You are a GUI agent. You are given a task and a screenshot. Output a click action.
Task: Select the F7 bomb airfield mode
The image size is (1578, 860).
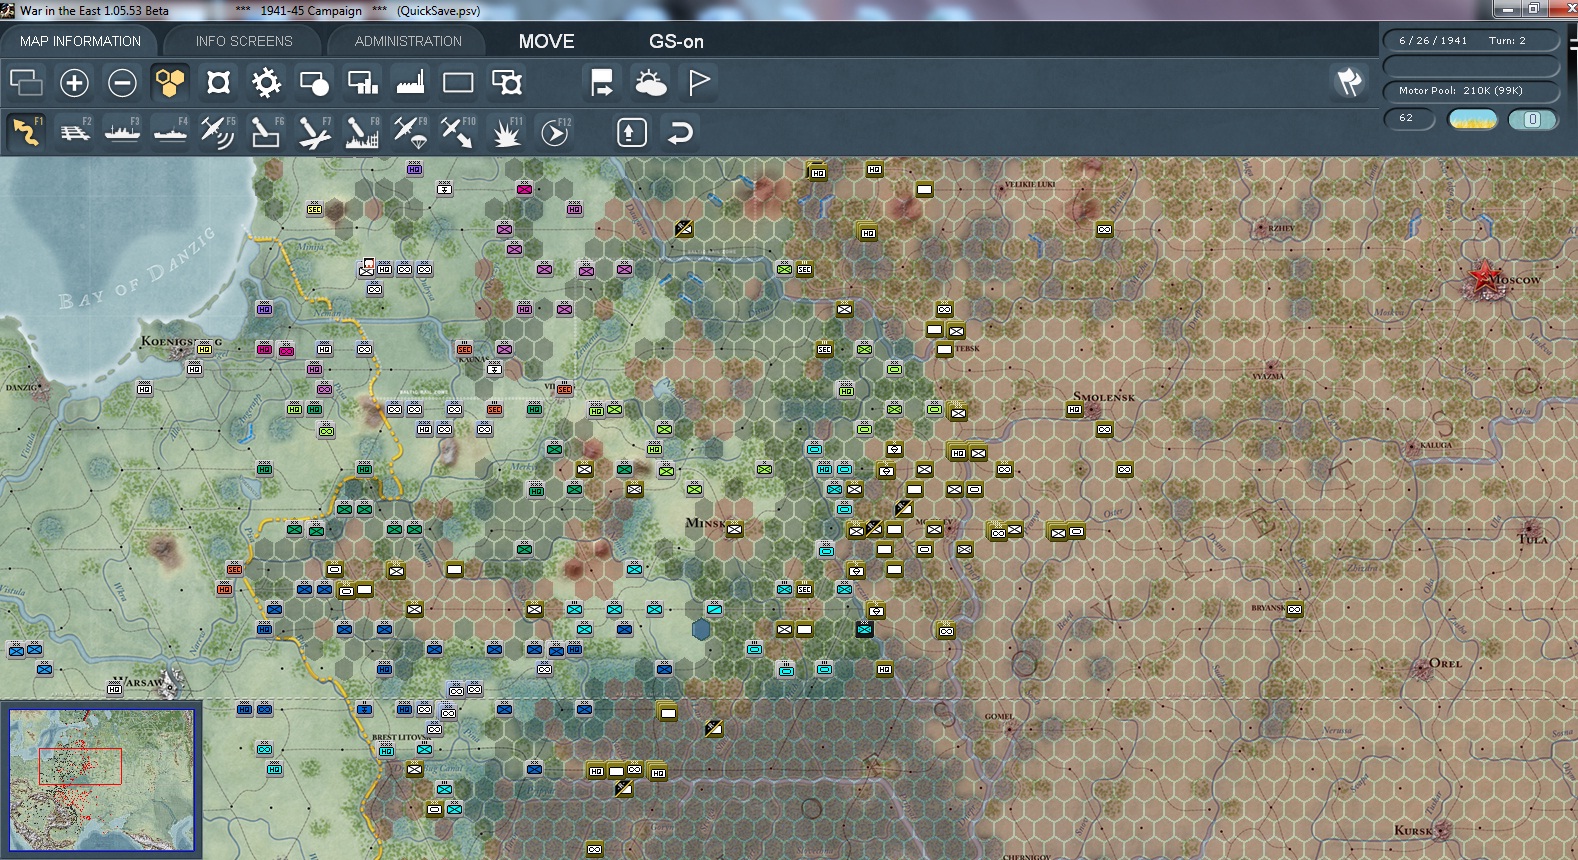click(314, 132)
